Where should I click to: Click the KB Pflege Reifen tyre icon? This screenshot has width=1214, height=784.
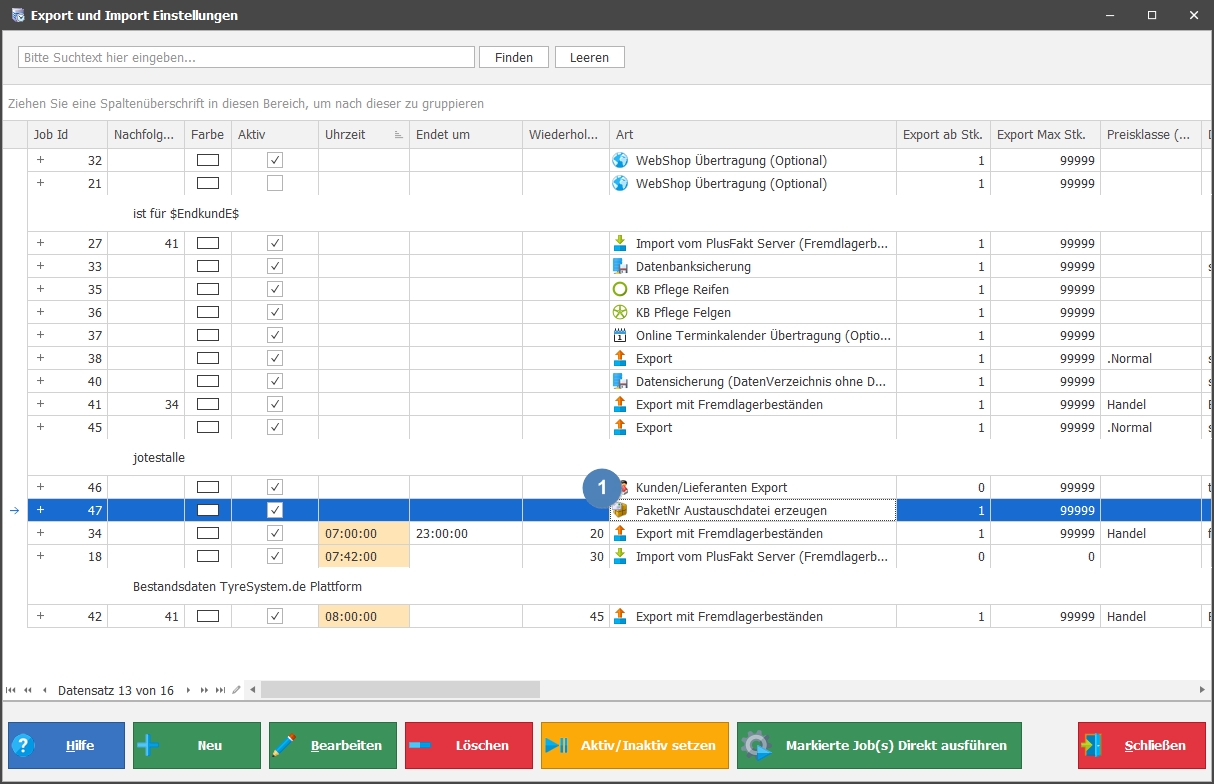(x=620, y=289)
